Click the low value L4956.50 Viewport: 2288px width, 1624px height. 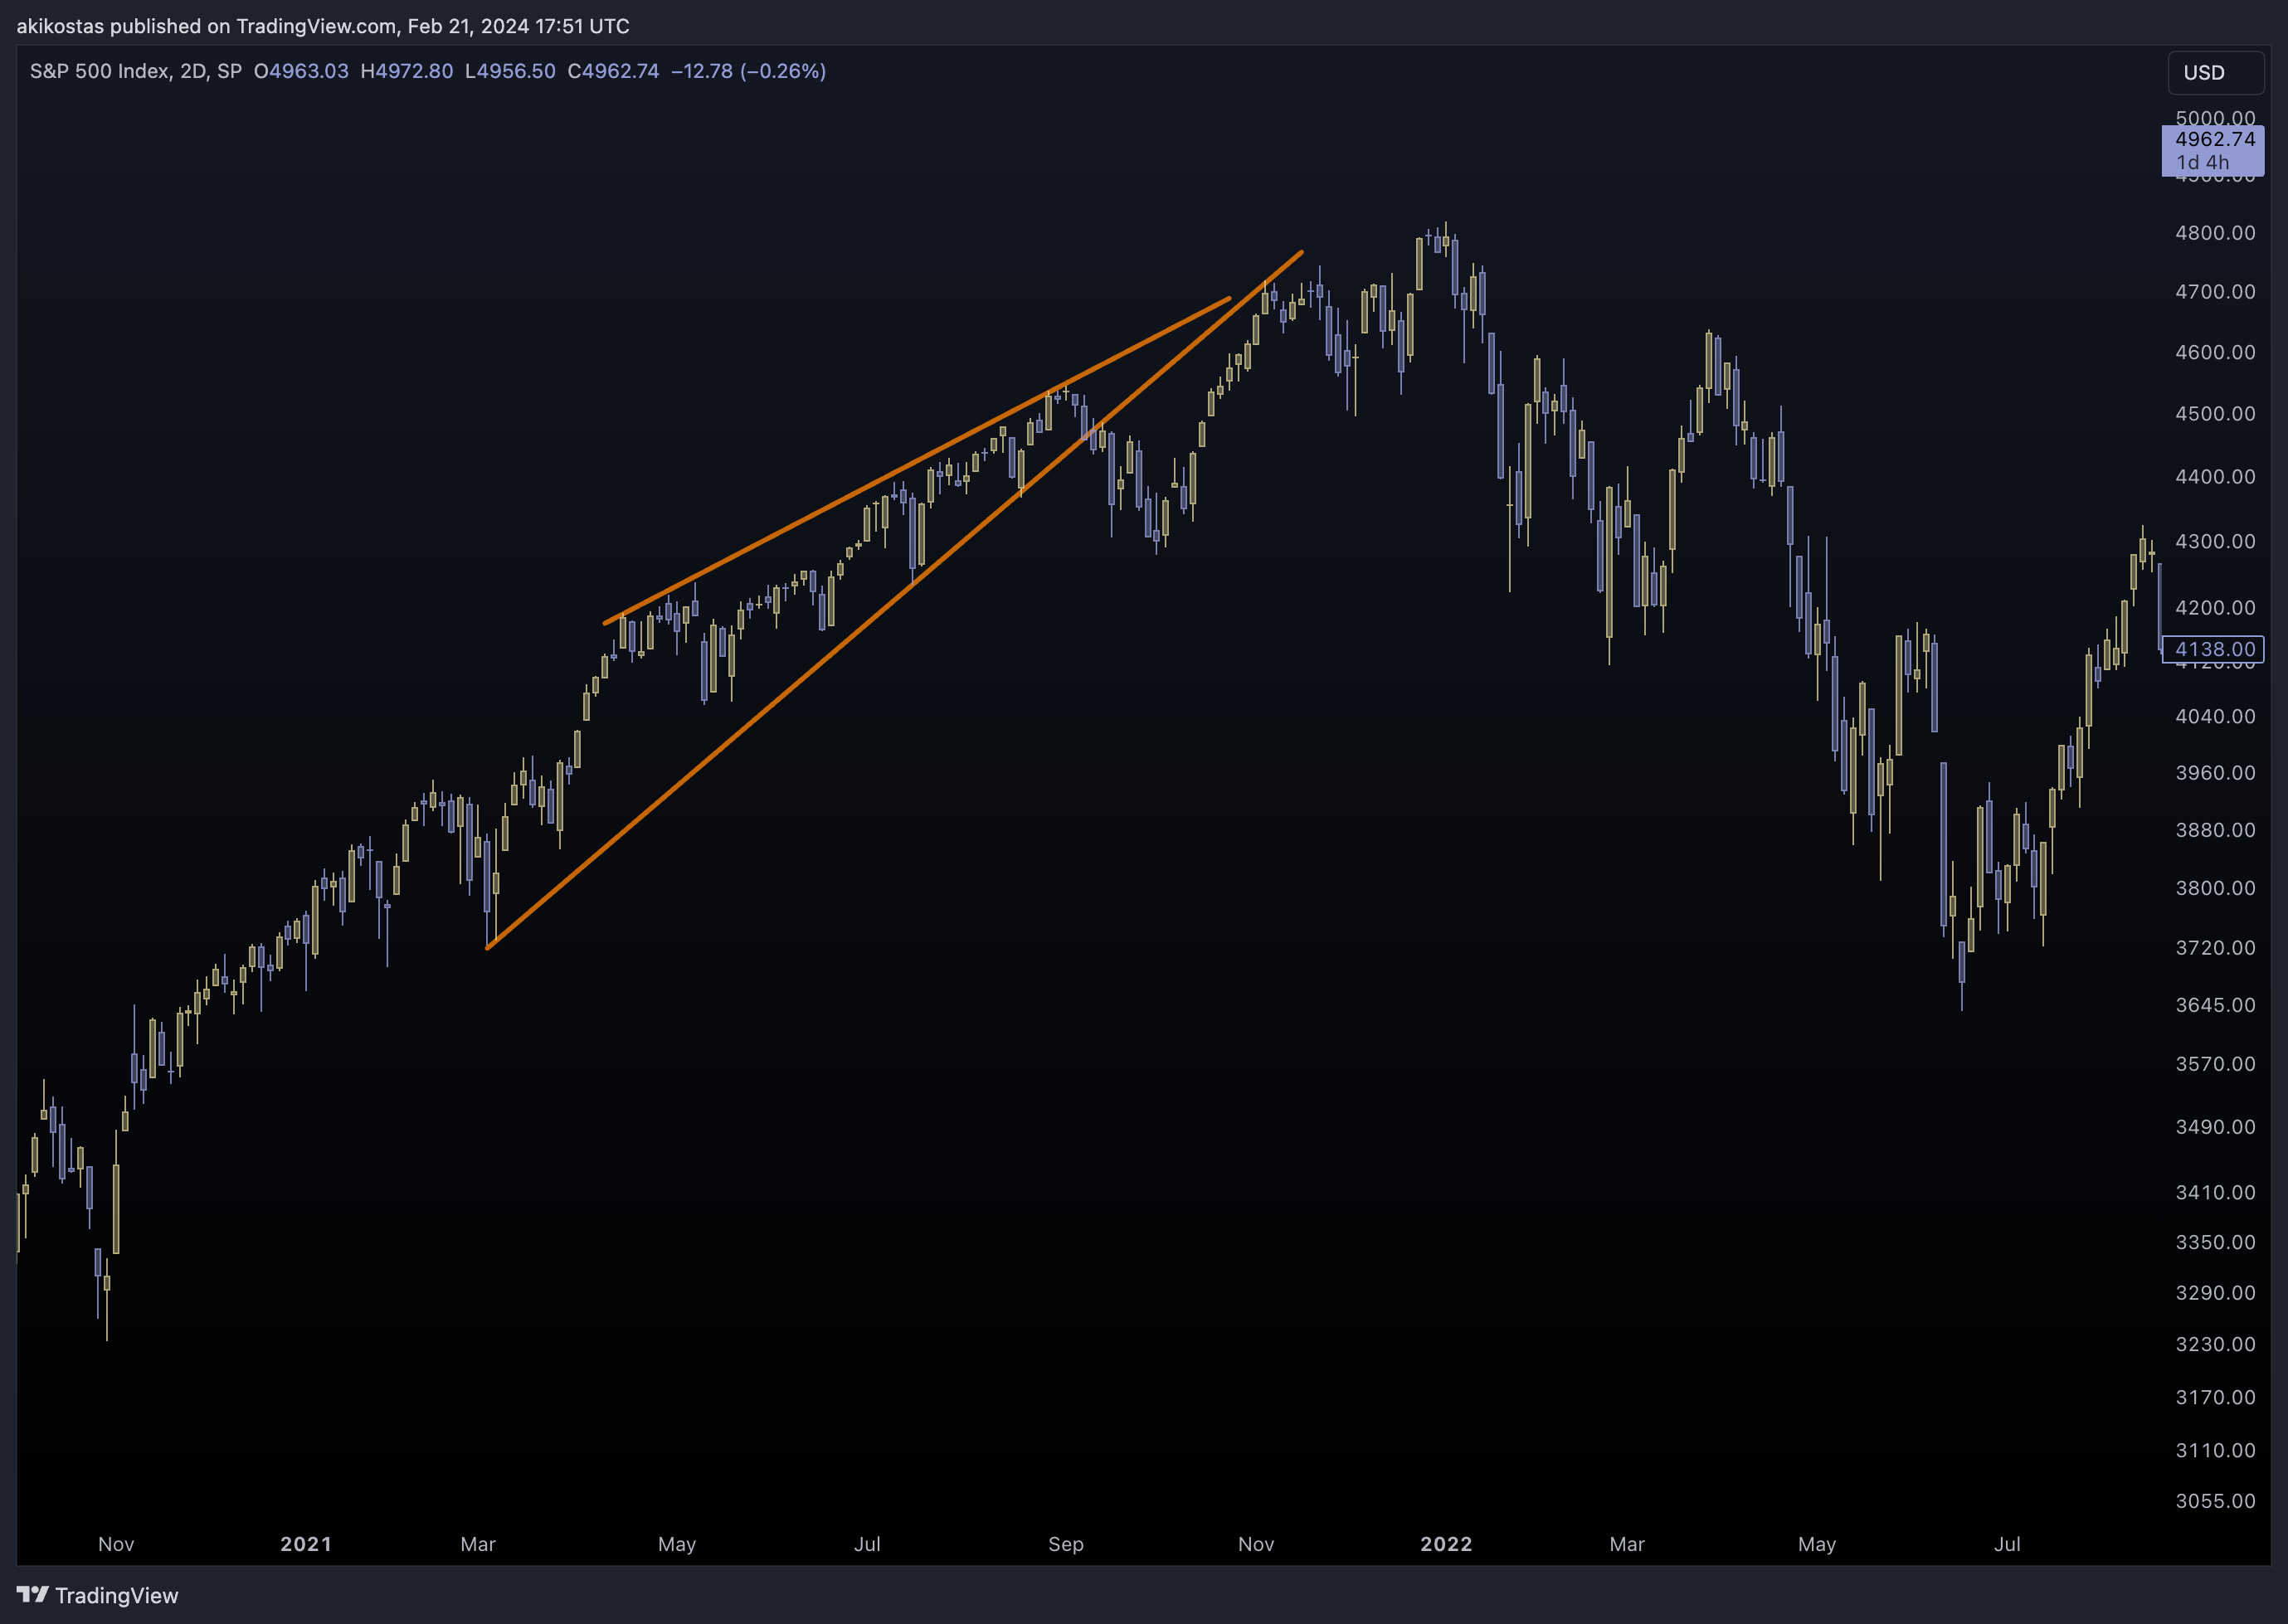coord(510,71)
